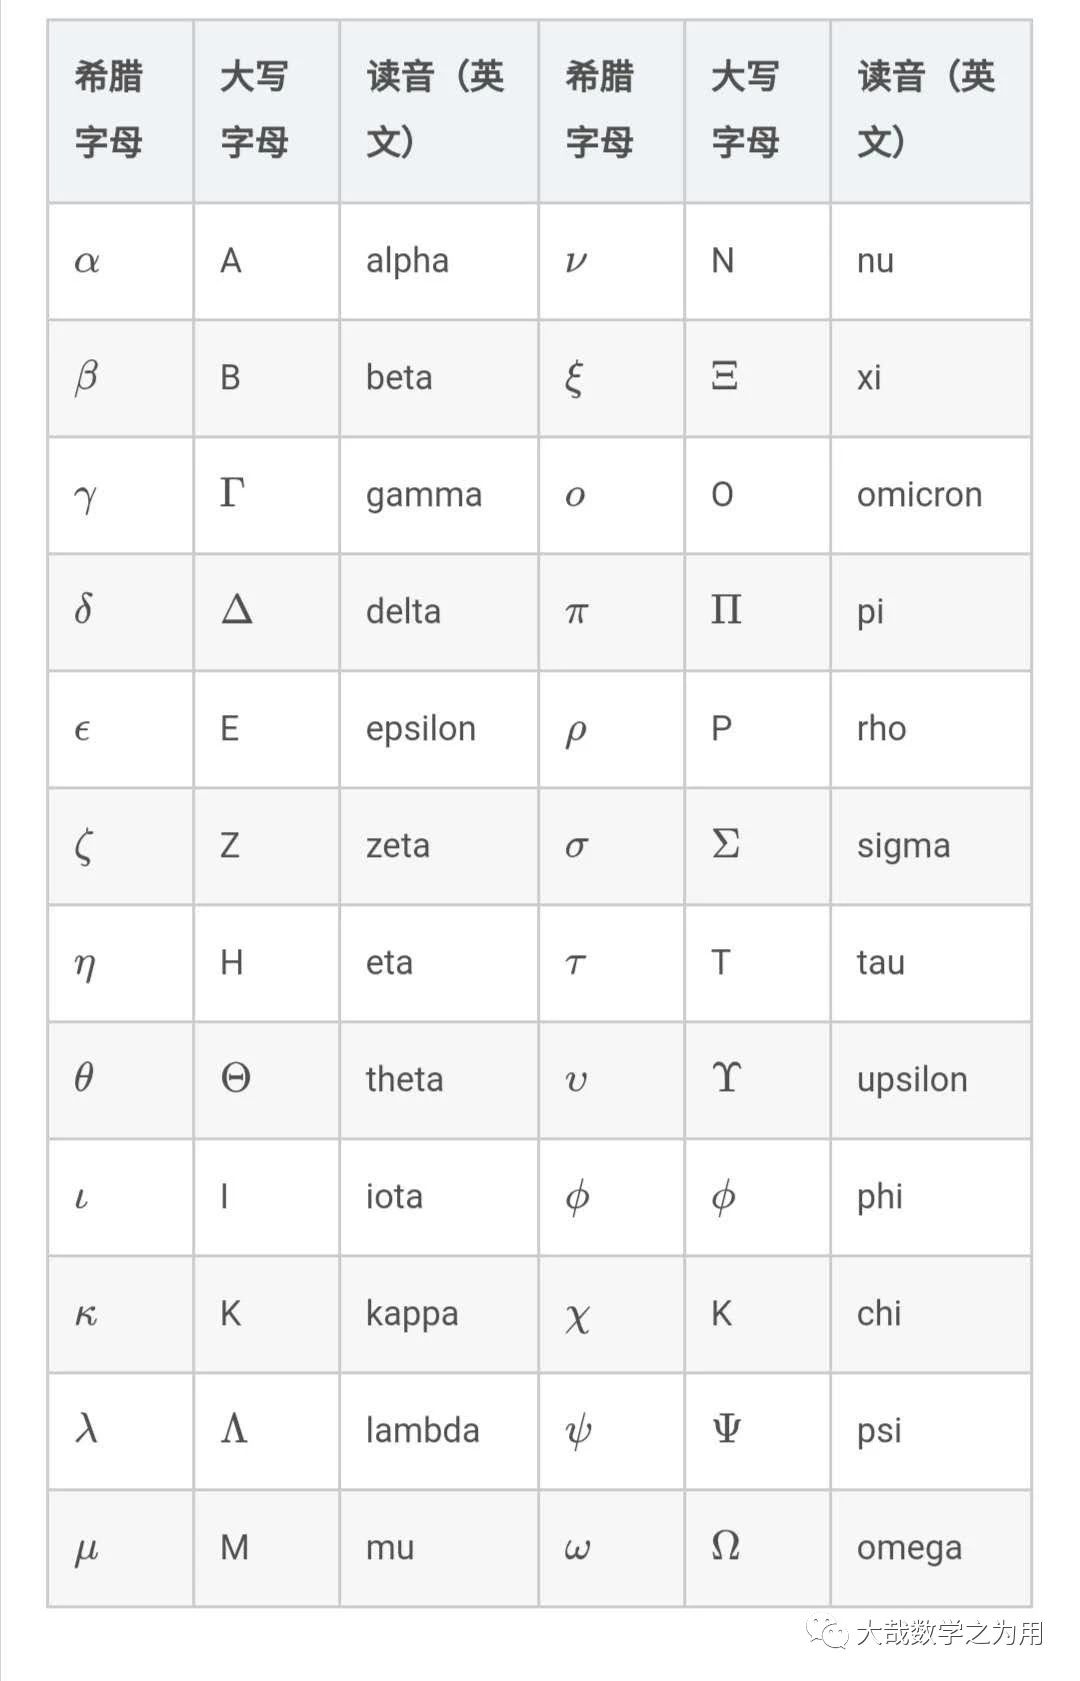Click the "theta" pronunciation text
1080x1681 pixels.
click(x=404, y=1079)
